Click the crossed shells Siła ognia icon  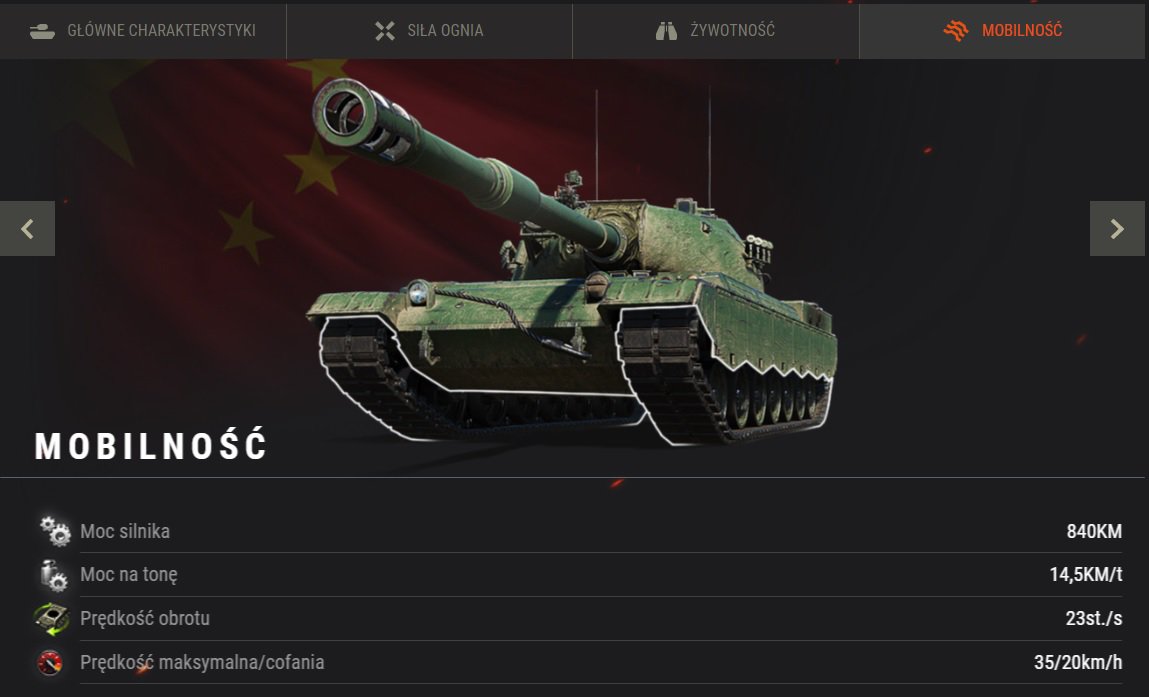coord(385,31)
